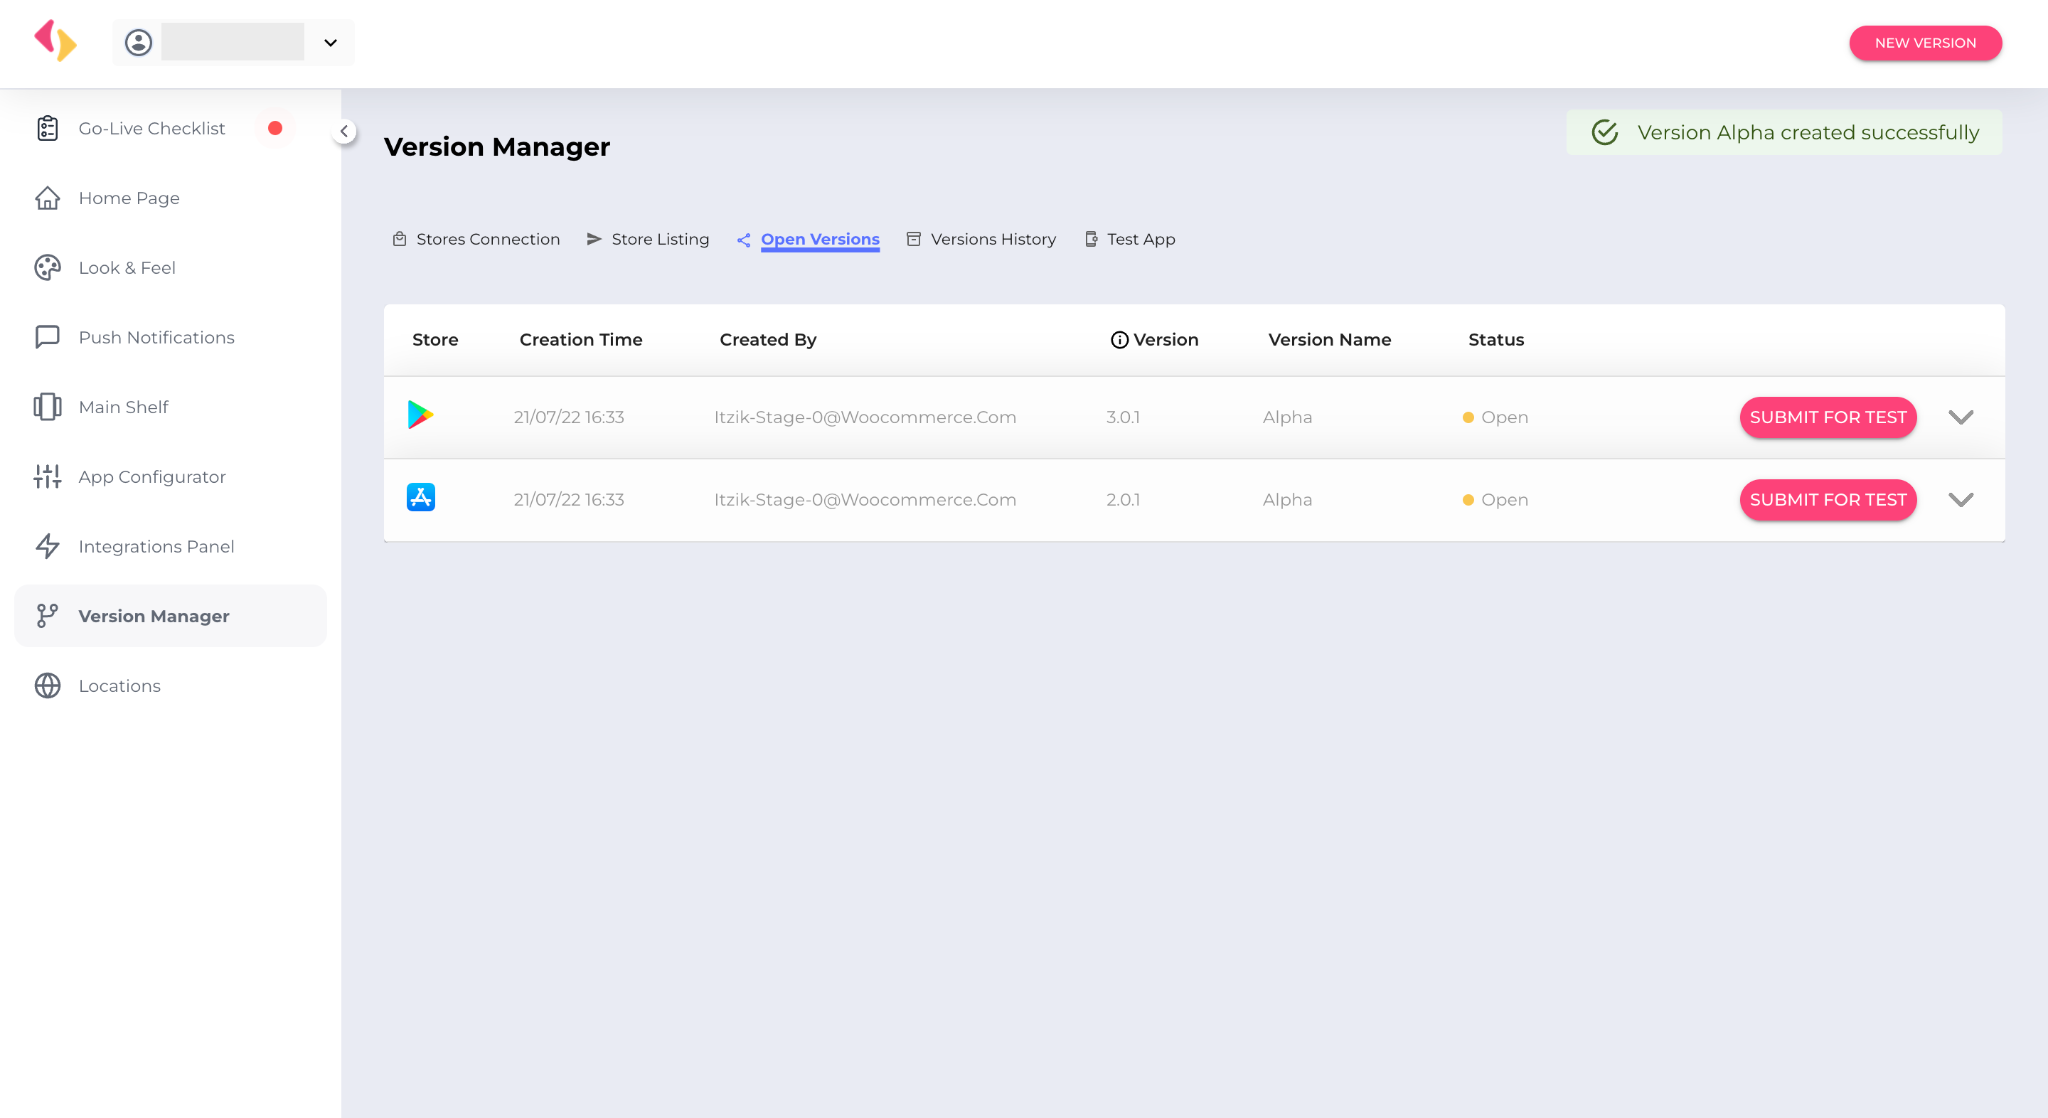Switch to Stores Connection tab

(487, 239)
